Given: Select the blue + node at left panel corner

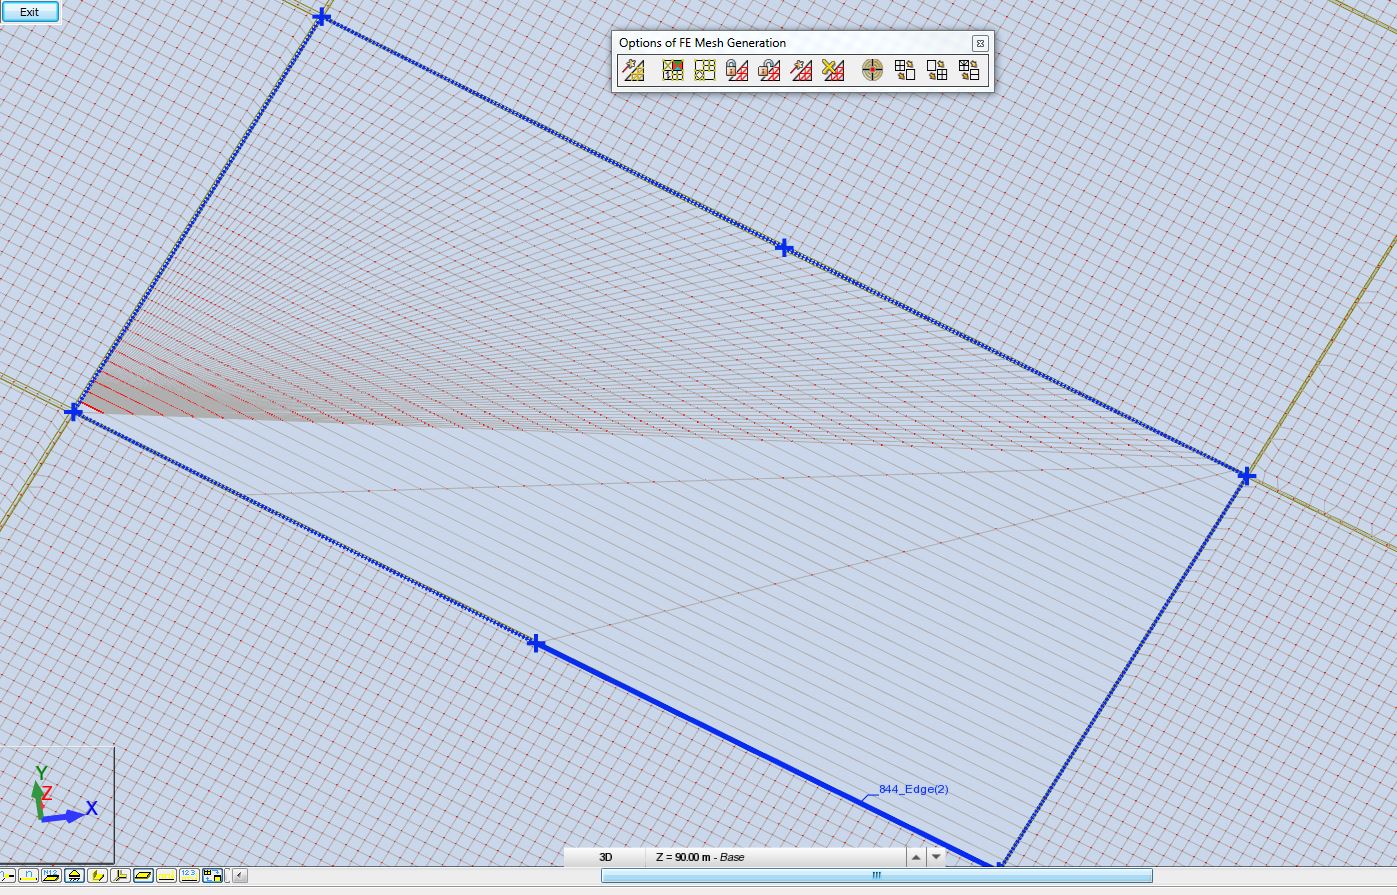Looking at the screenshot, I should click(x=74, y=412).
